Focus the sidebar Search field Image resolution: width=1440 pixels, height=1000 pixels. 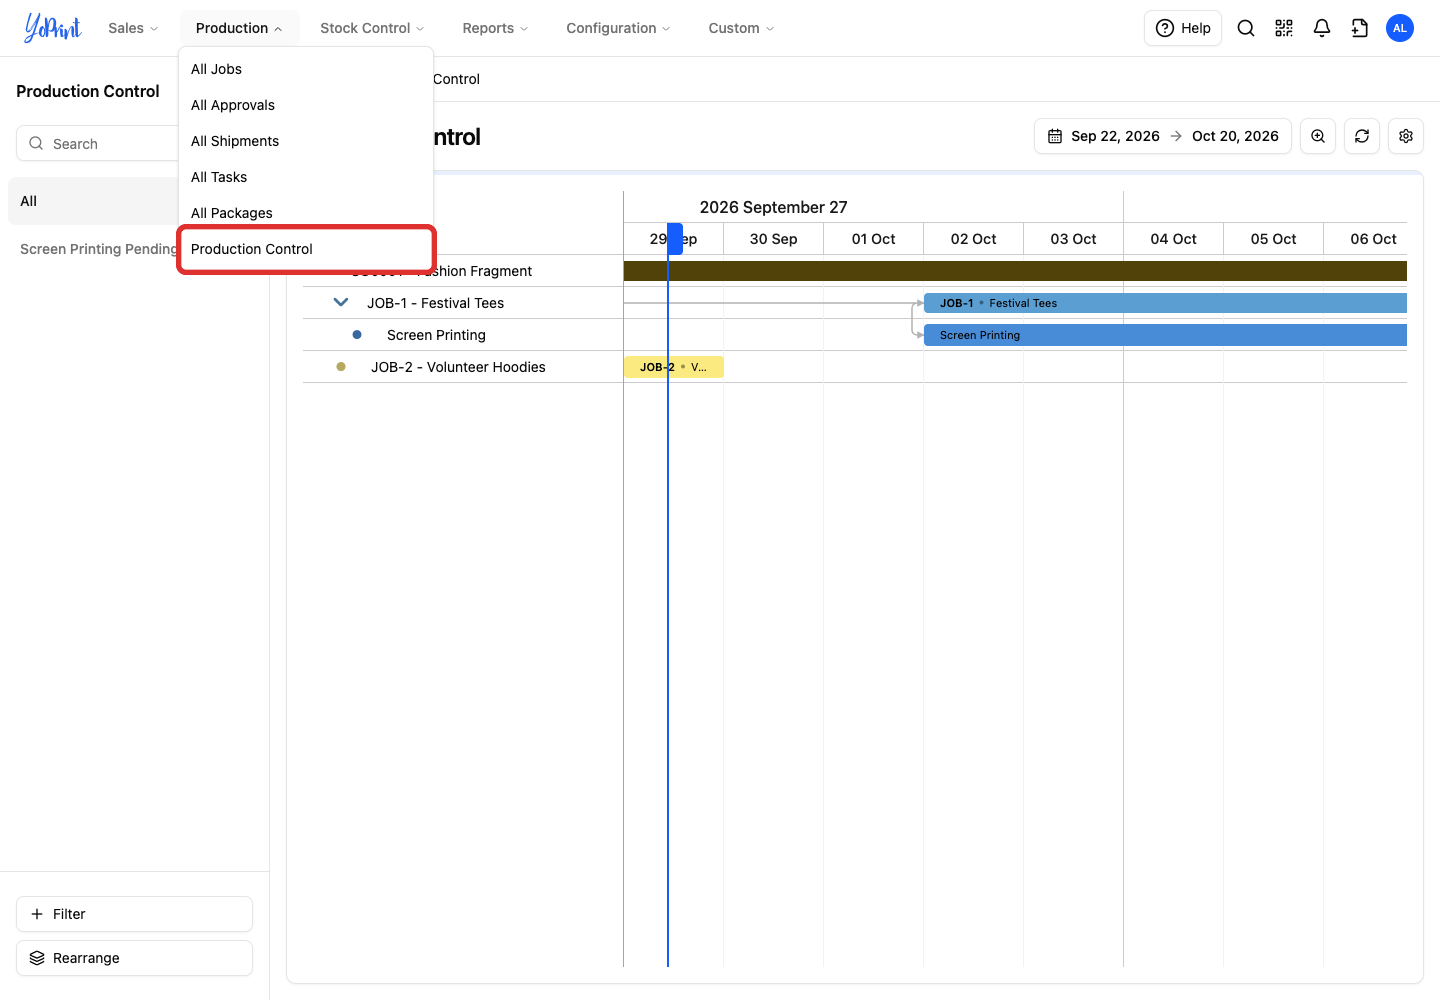point(98,143)
